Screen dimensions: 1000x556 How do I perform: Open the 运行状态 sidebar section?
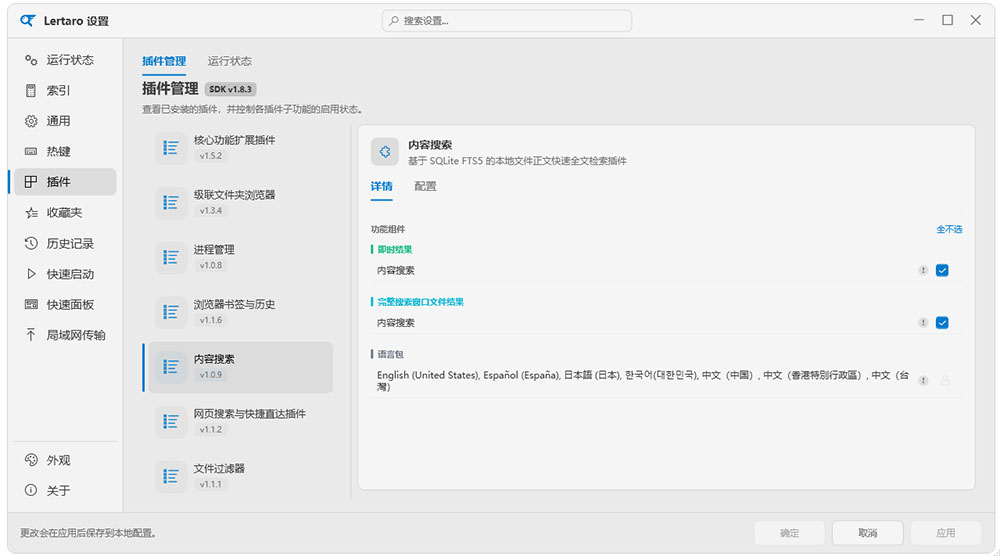tap(65, 60)
